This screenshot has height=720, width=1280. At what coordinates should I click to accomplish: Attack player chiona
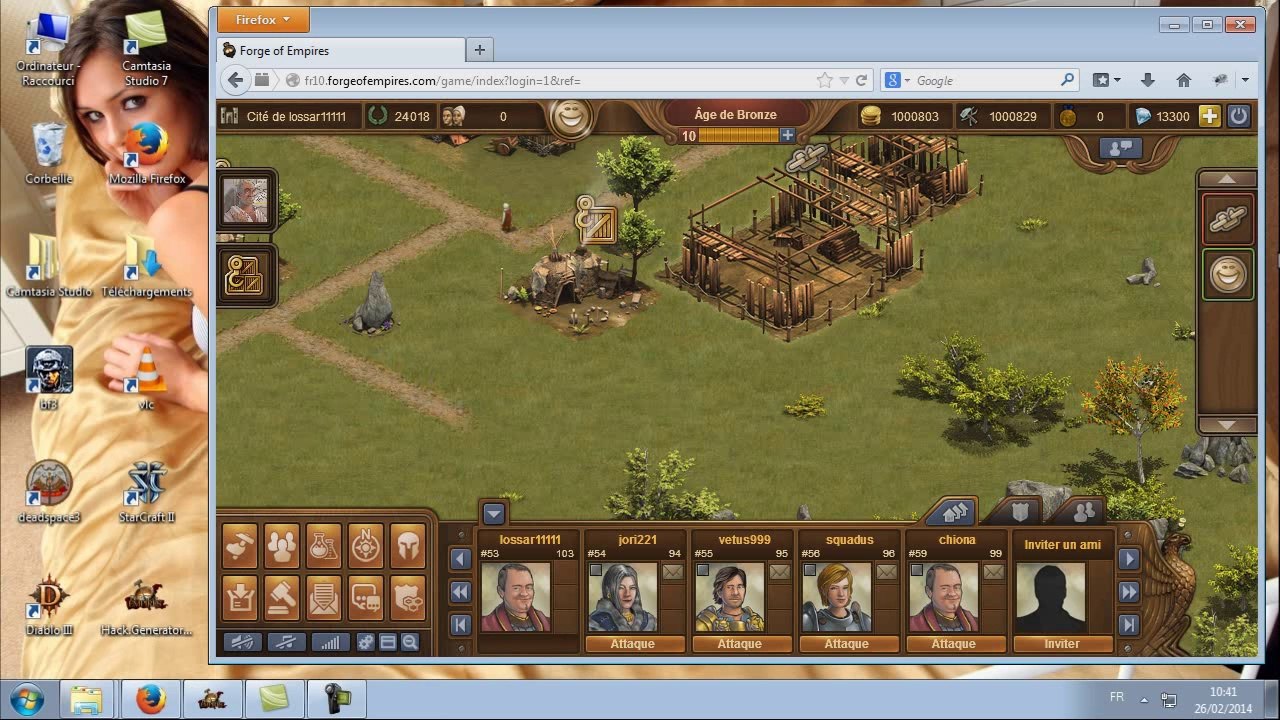954,644
